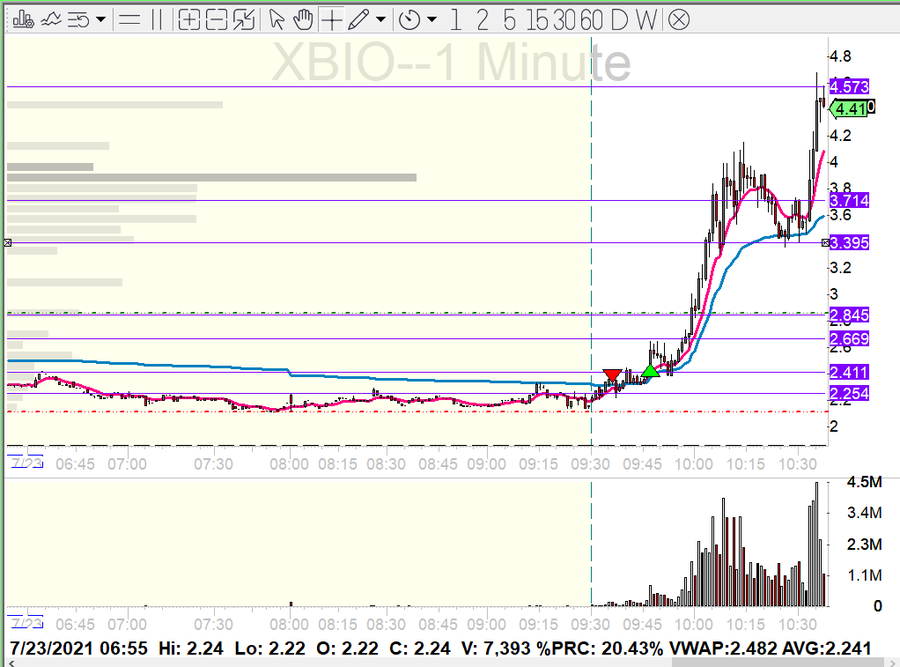The width and height of the screenshot is (900, 667).
Task: Click the list-with-arrow template icon
Action: coord(79,20)
